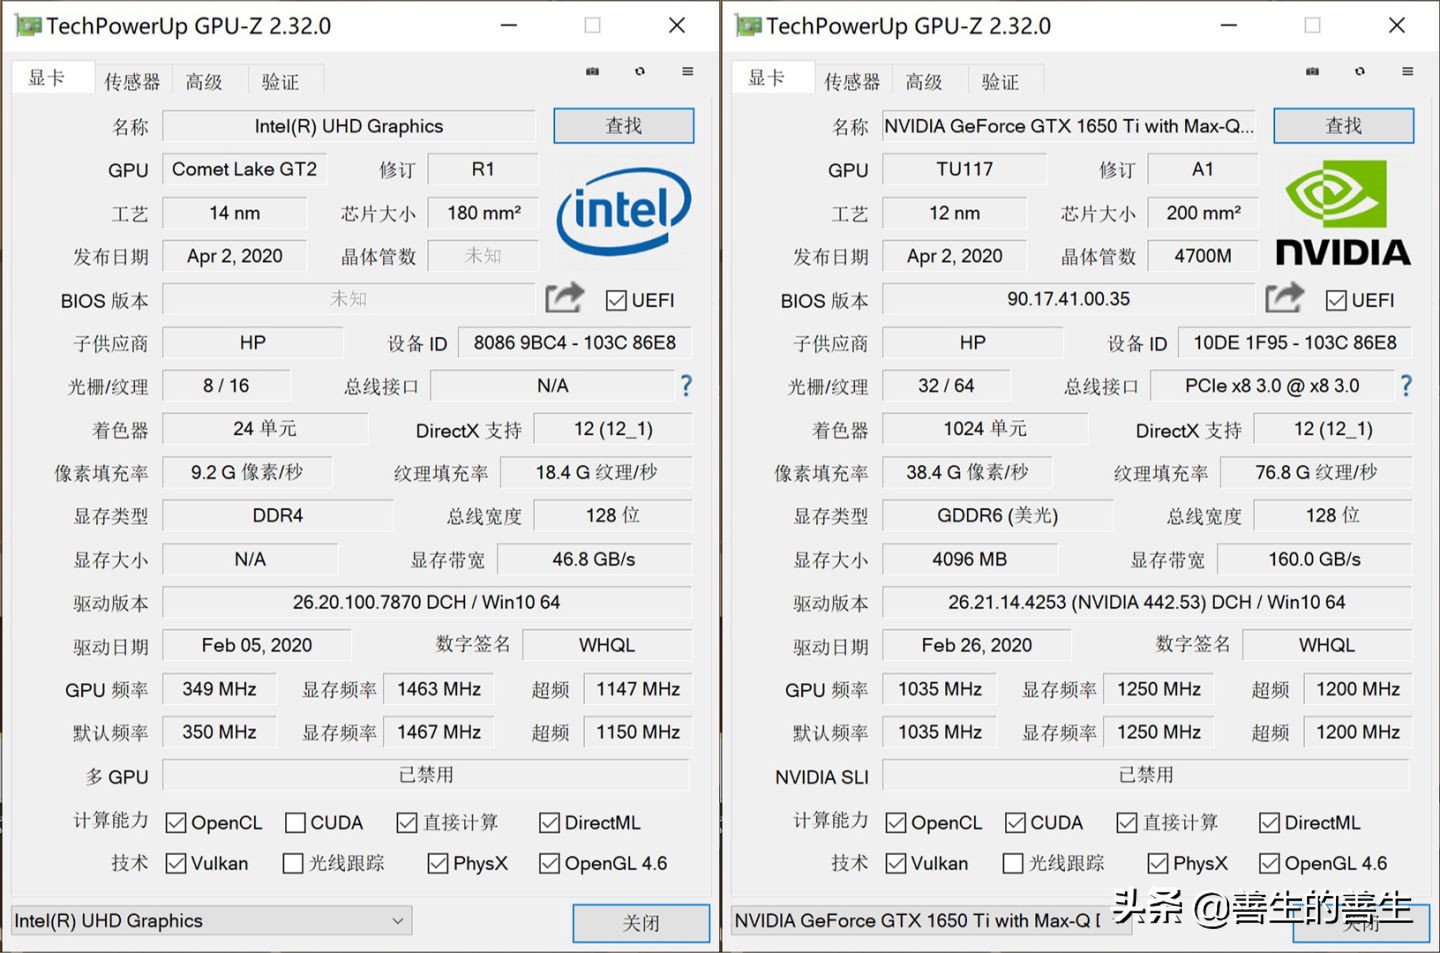Select the 驱动版本 driver version field text
The height and width of the screenshot is (953, 1440).
coord(1151,602)
